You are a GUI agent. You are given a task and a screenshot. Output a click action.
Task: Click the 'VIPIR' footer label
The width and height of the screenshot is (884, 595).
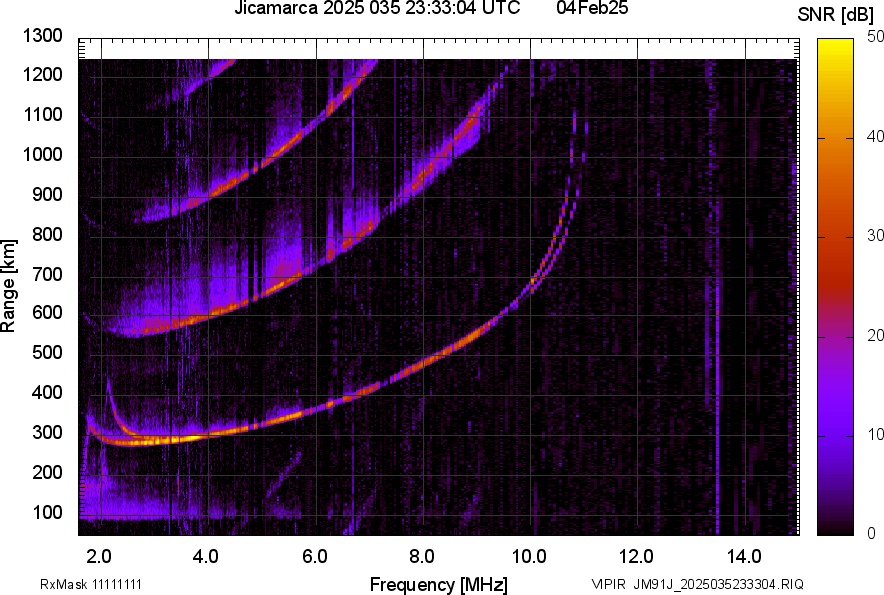pos(608,584)
